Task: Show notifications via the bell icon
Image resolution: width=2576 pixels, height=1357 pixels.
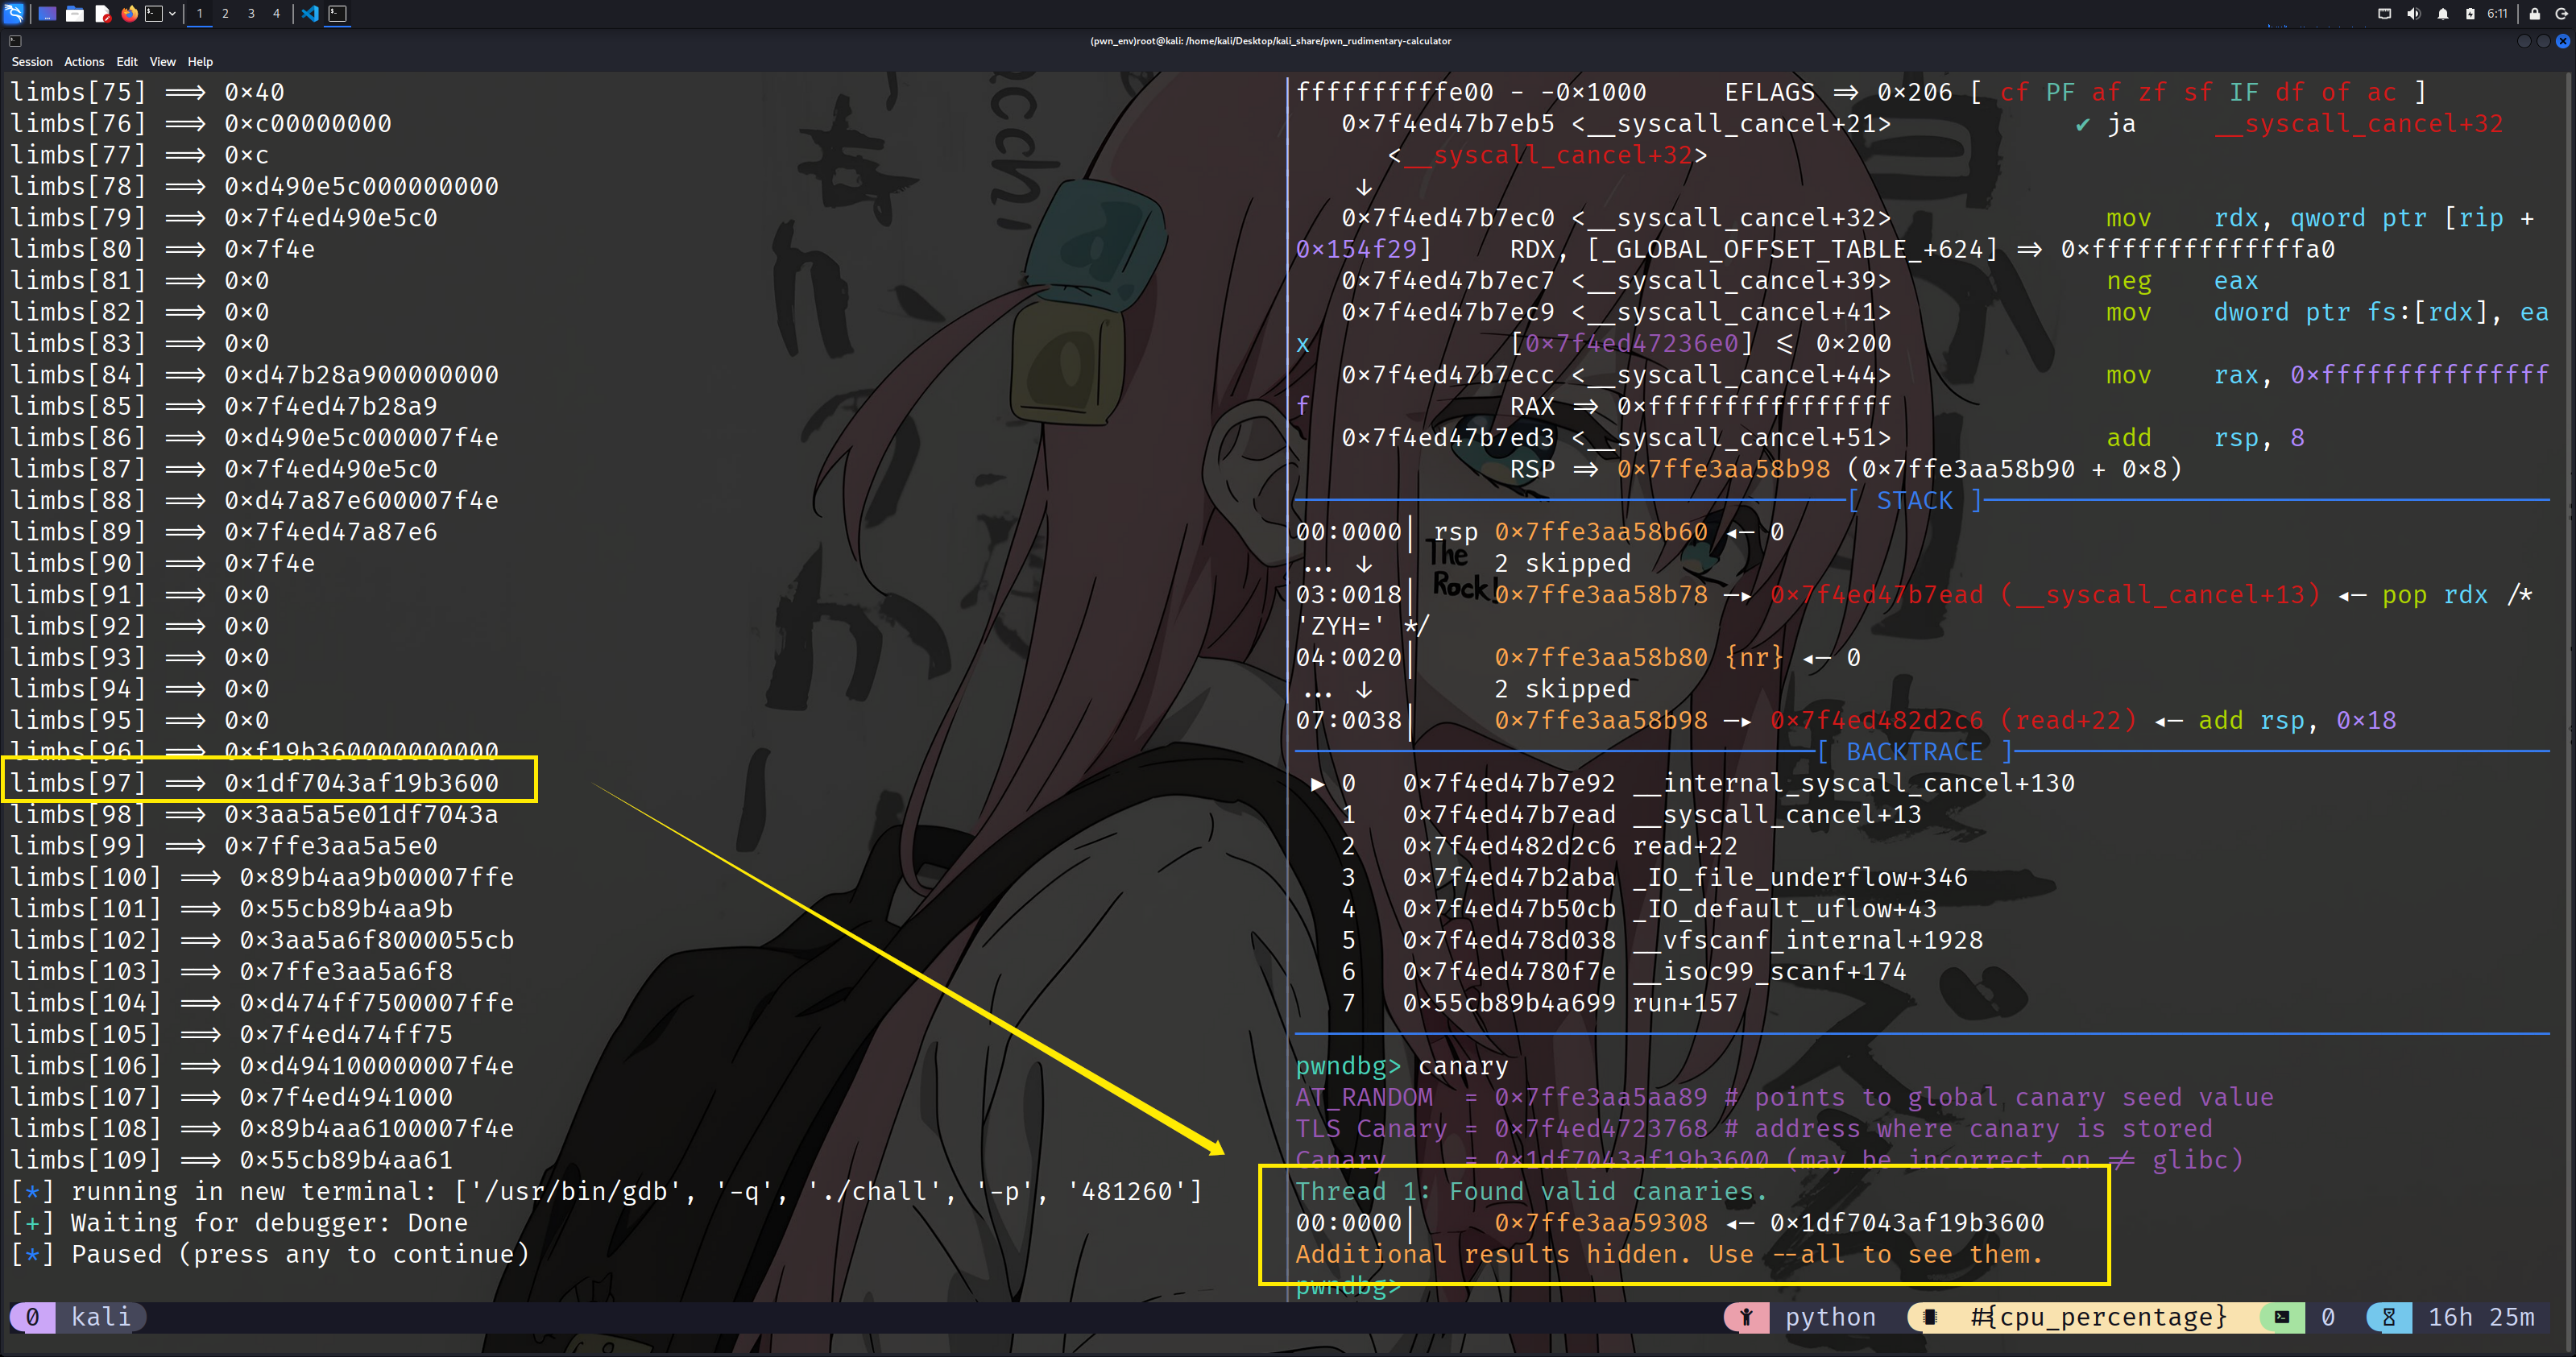Action: click(x=2442, y=13)
